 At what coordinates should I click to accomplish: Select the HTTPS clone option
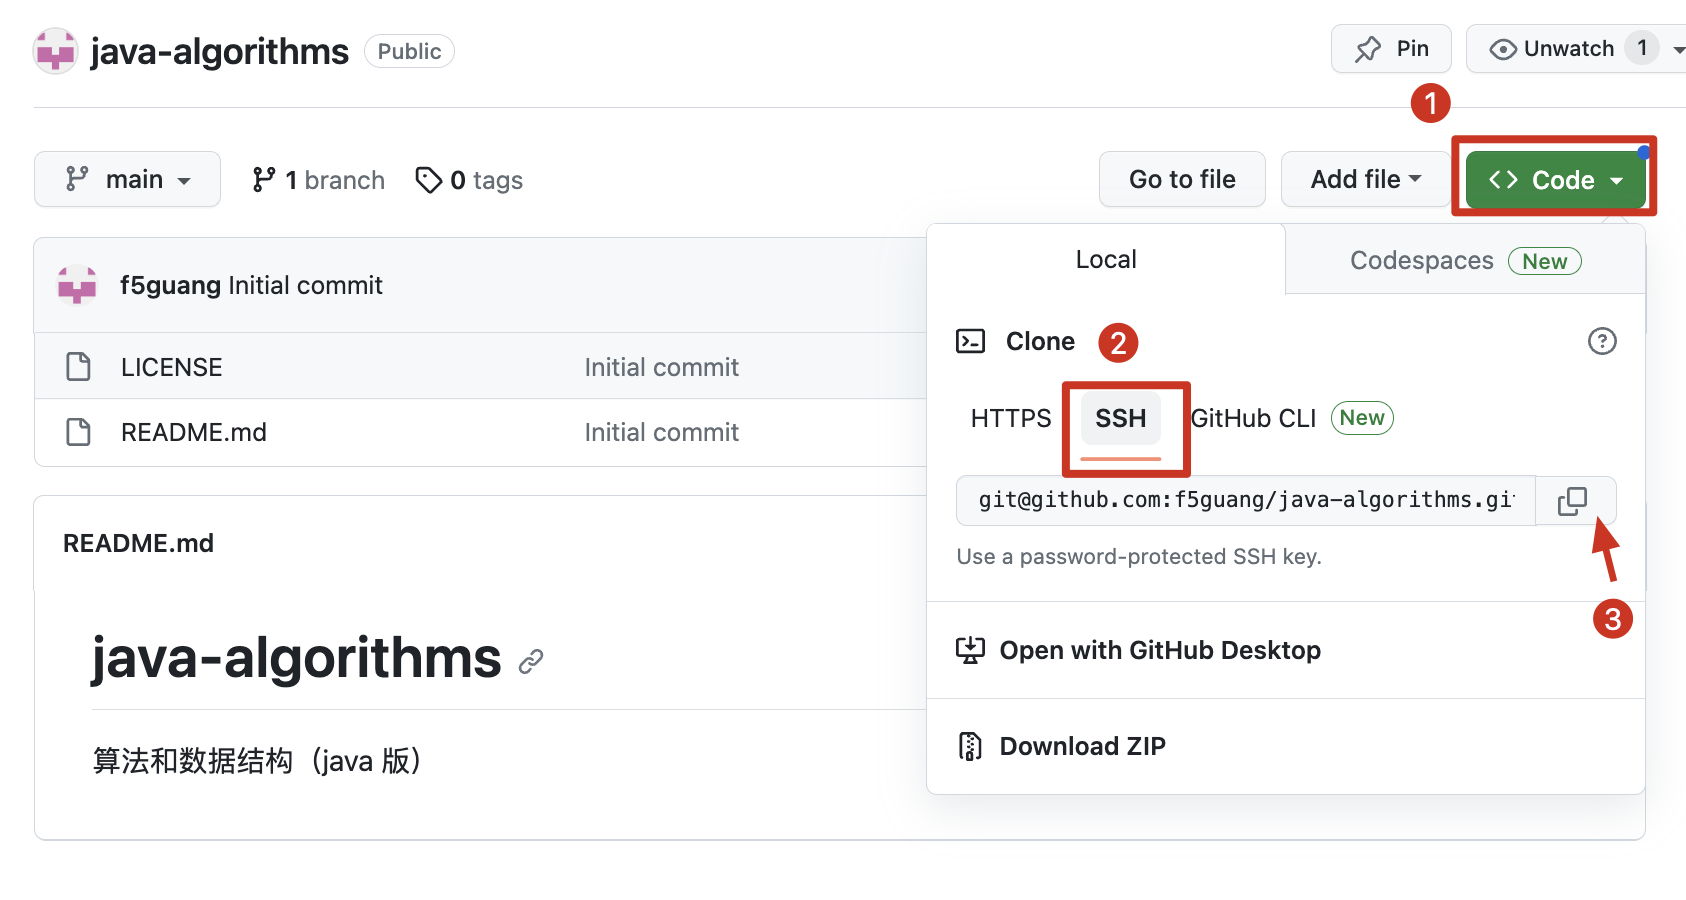pos(1011,418)
